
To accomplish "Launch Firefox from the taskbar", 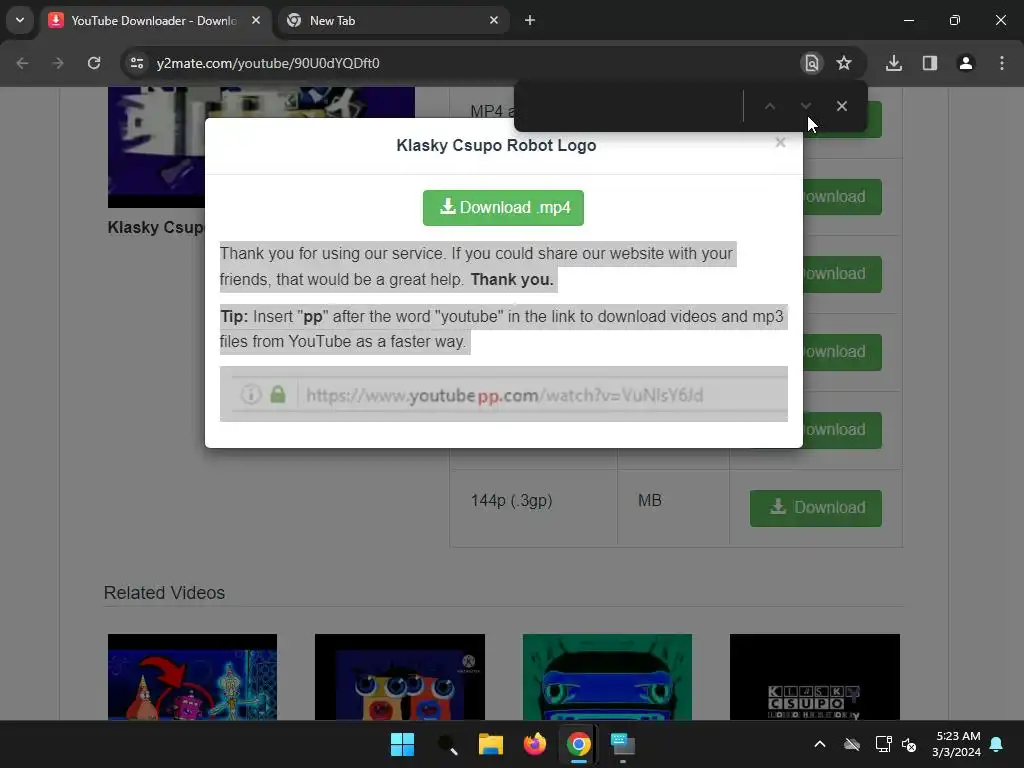I will point(535,744).
